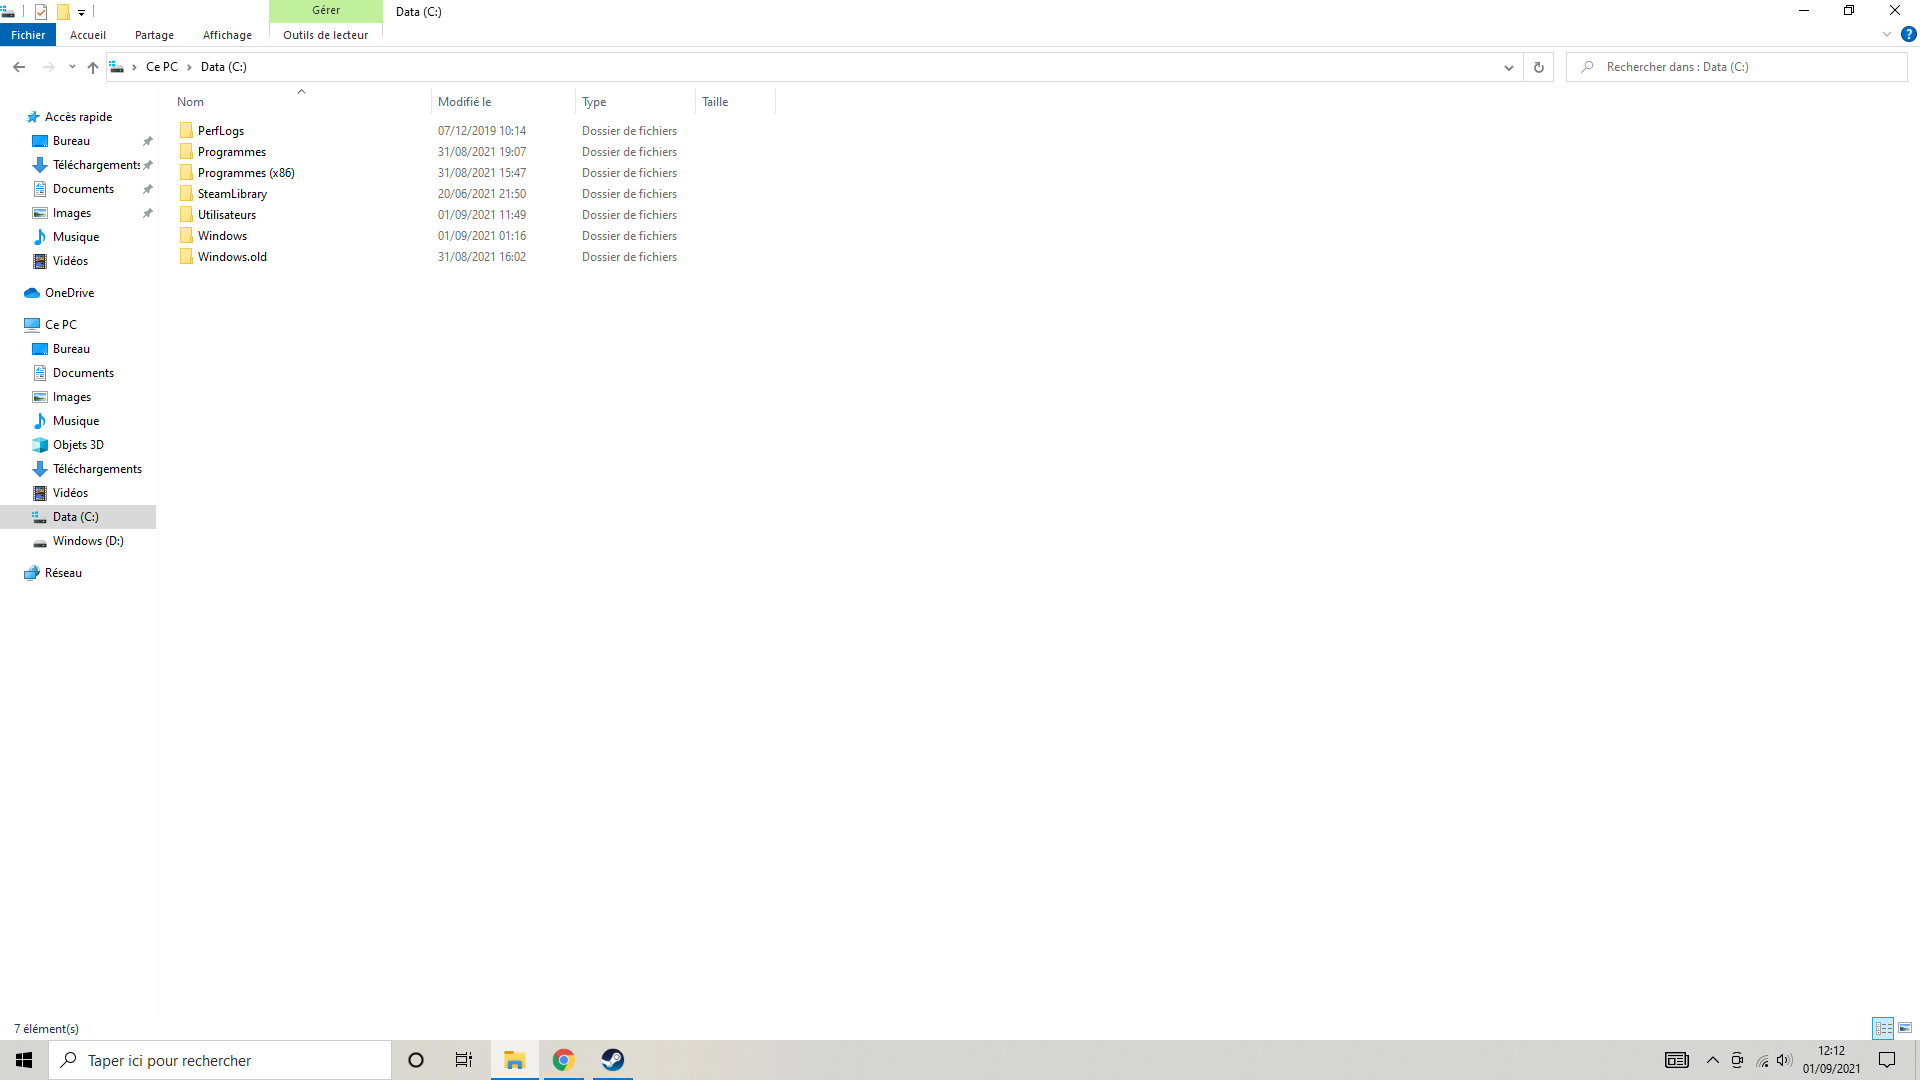Screen dimensions: 1920x1080
Task: Open the ribbon help icon
Action: coord(1908,34)
